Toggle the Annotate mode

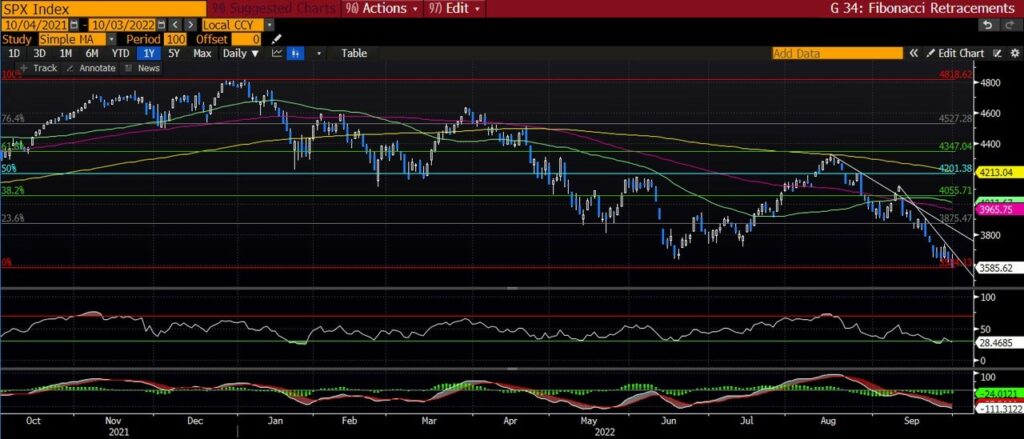(92, 68)
